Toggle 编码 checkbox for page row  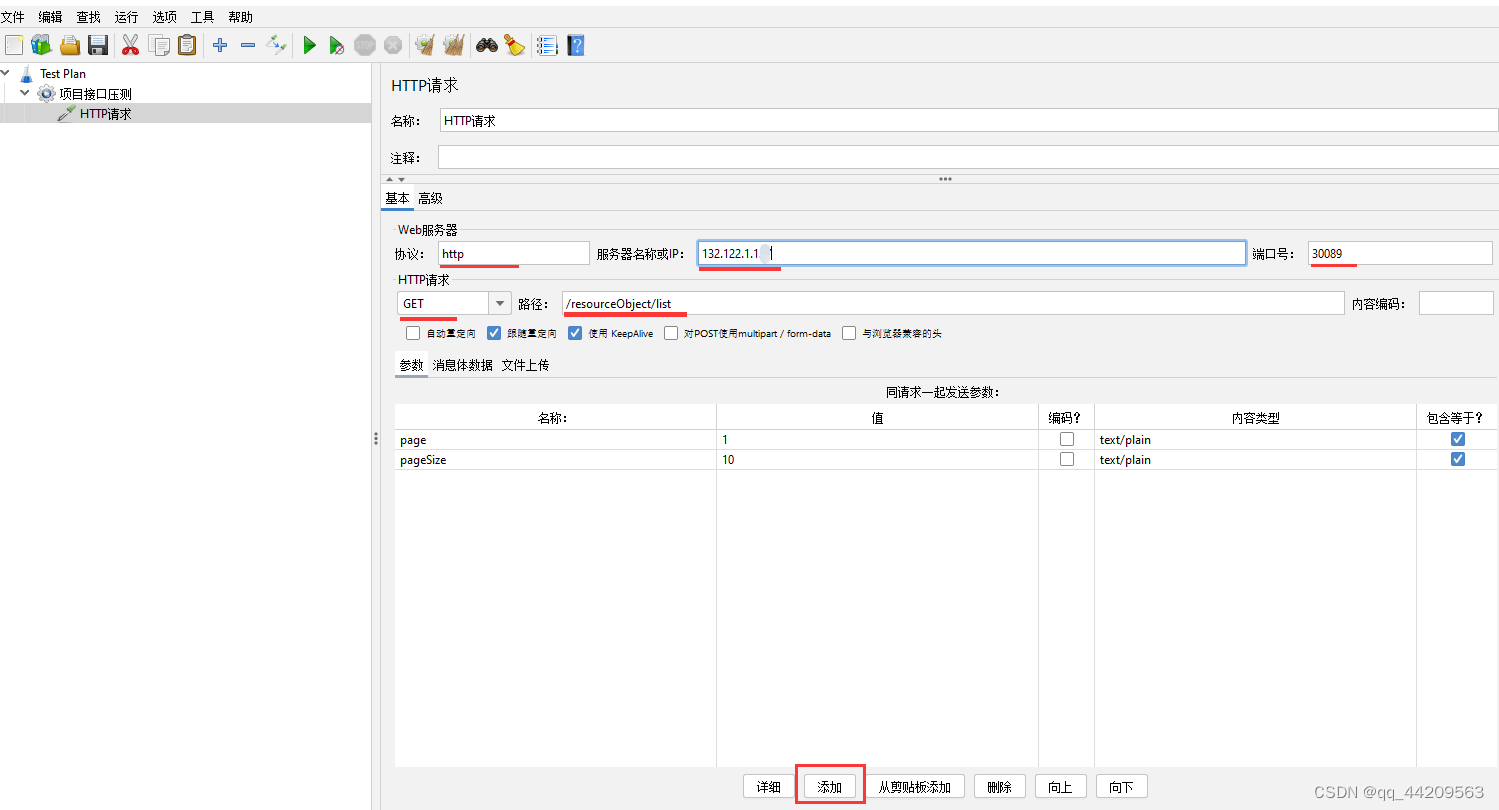click(x=1067, y=439)
